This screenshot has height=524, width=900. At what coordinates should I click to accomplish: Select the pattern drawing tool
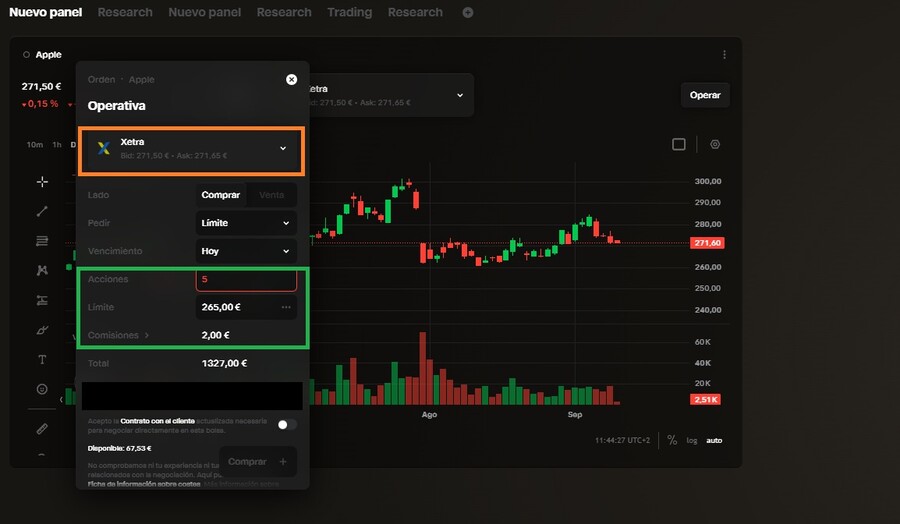click(42, 270)
